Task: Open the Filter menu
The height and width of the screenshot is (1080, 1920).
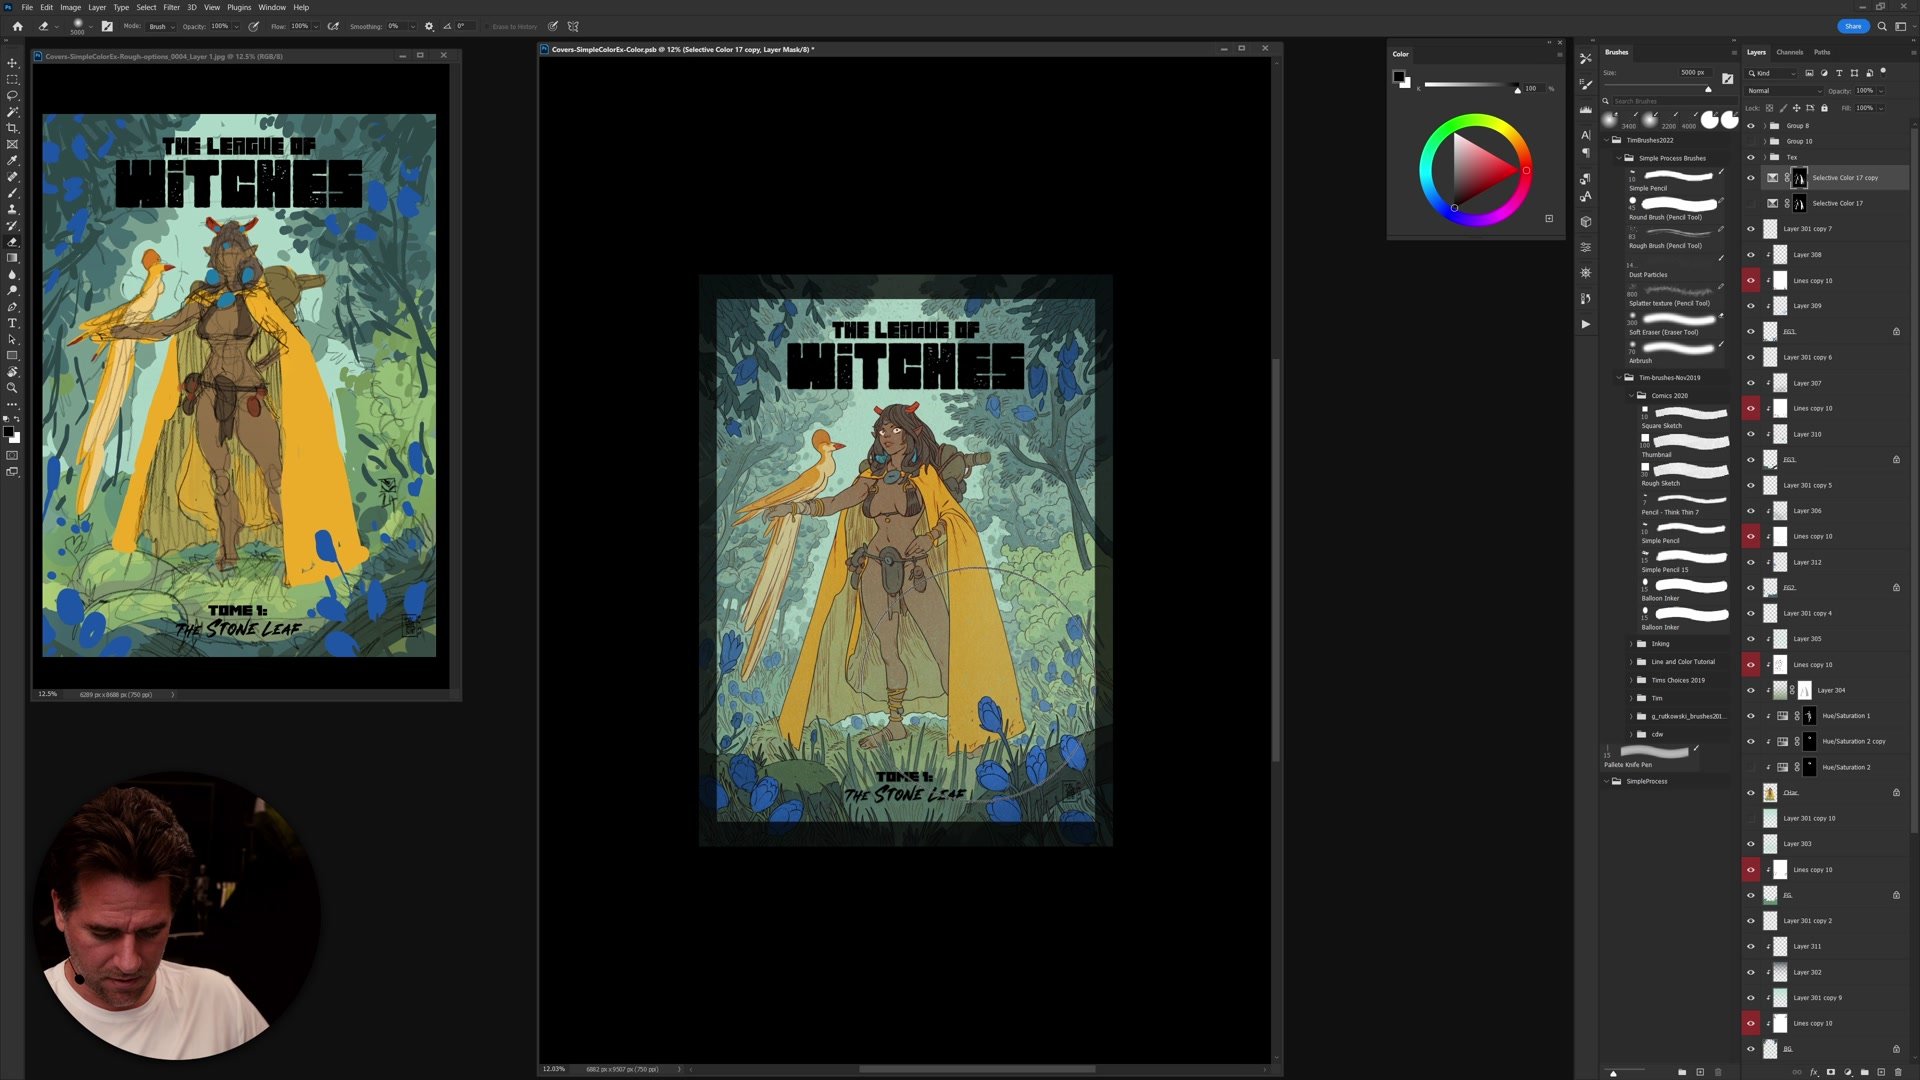Action: tap(171, 7)
